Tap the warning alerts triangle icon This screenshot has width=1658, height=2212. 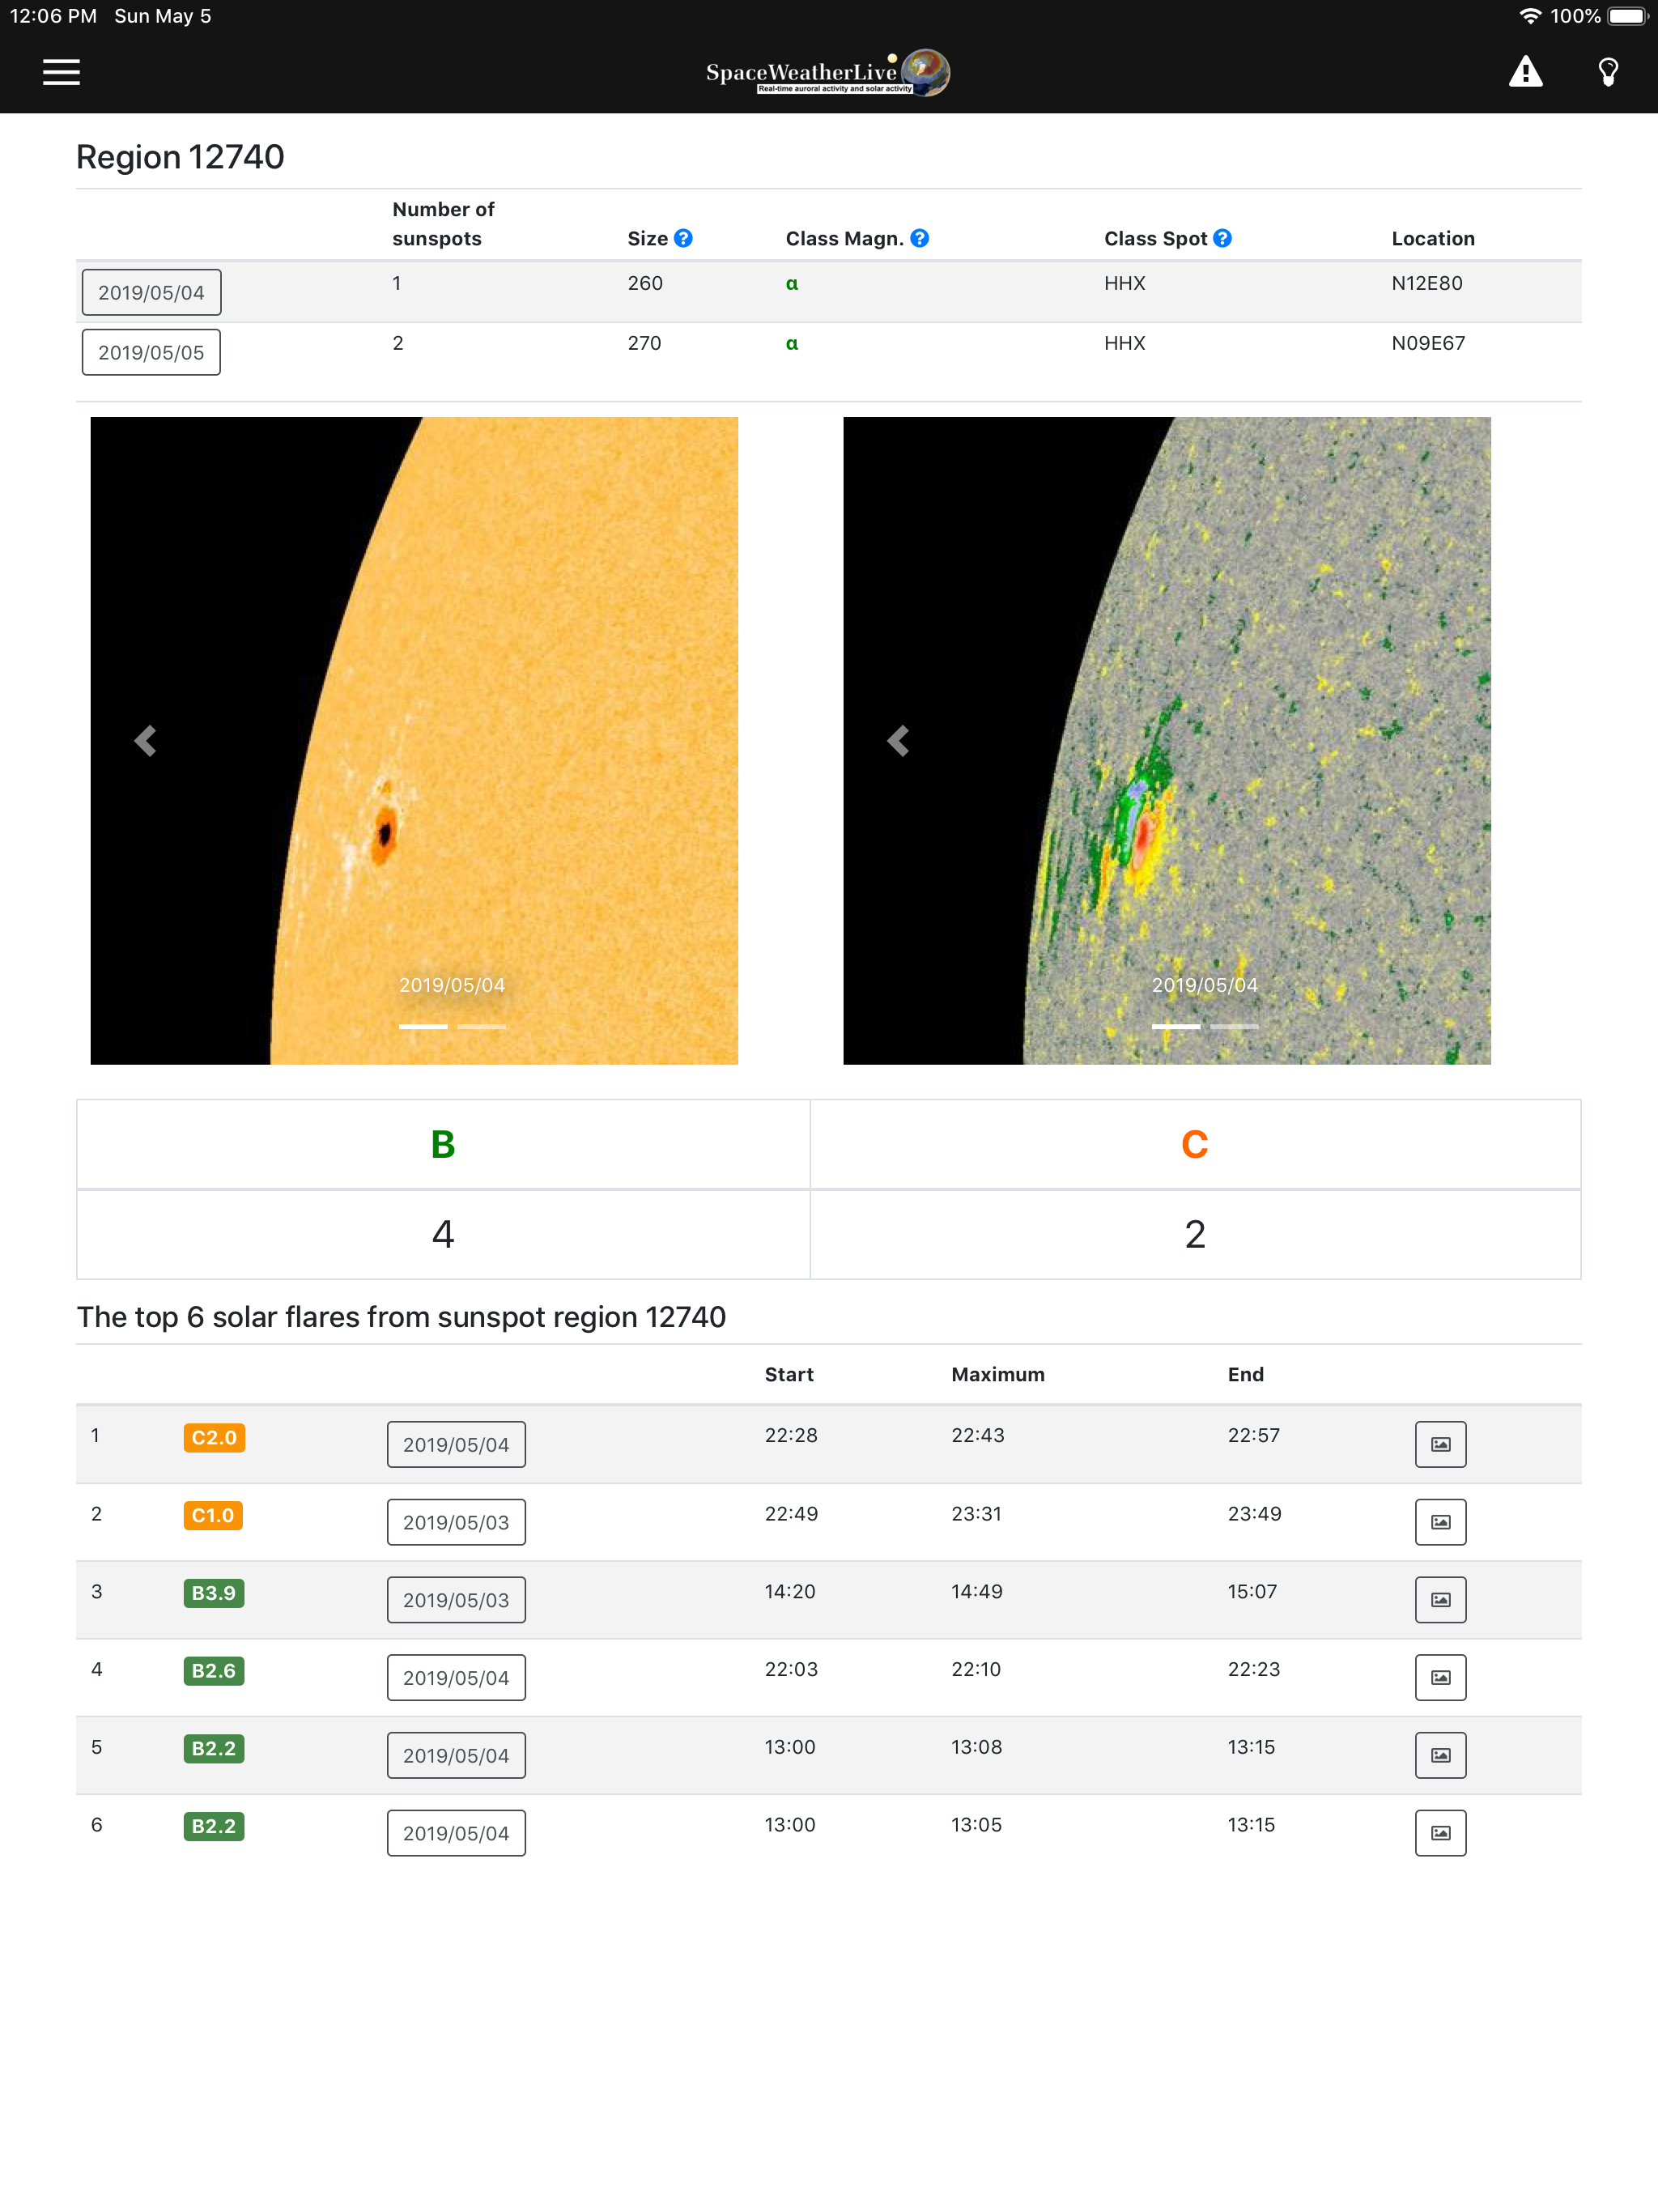1525,72
